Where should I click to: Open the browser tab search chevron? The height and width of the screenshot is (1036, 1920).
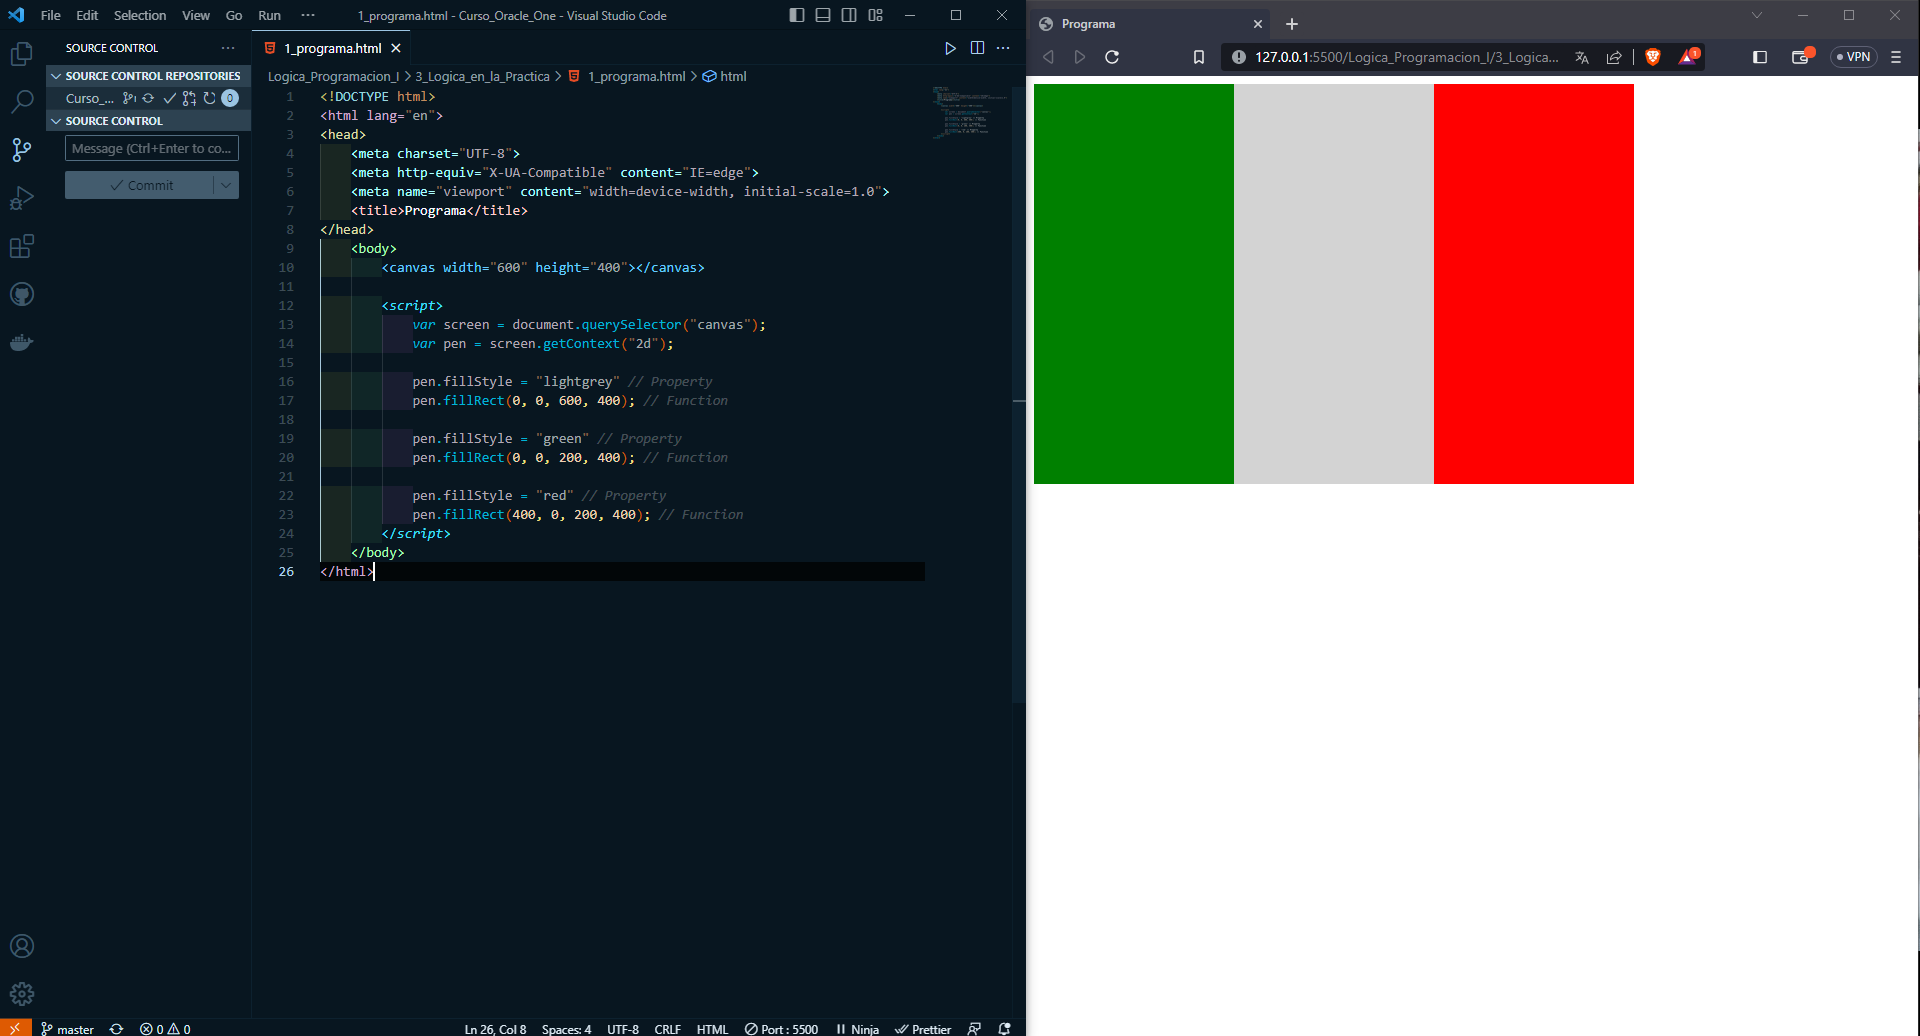(1757, 15)
